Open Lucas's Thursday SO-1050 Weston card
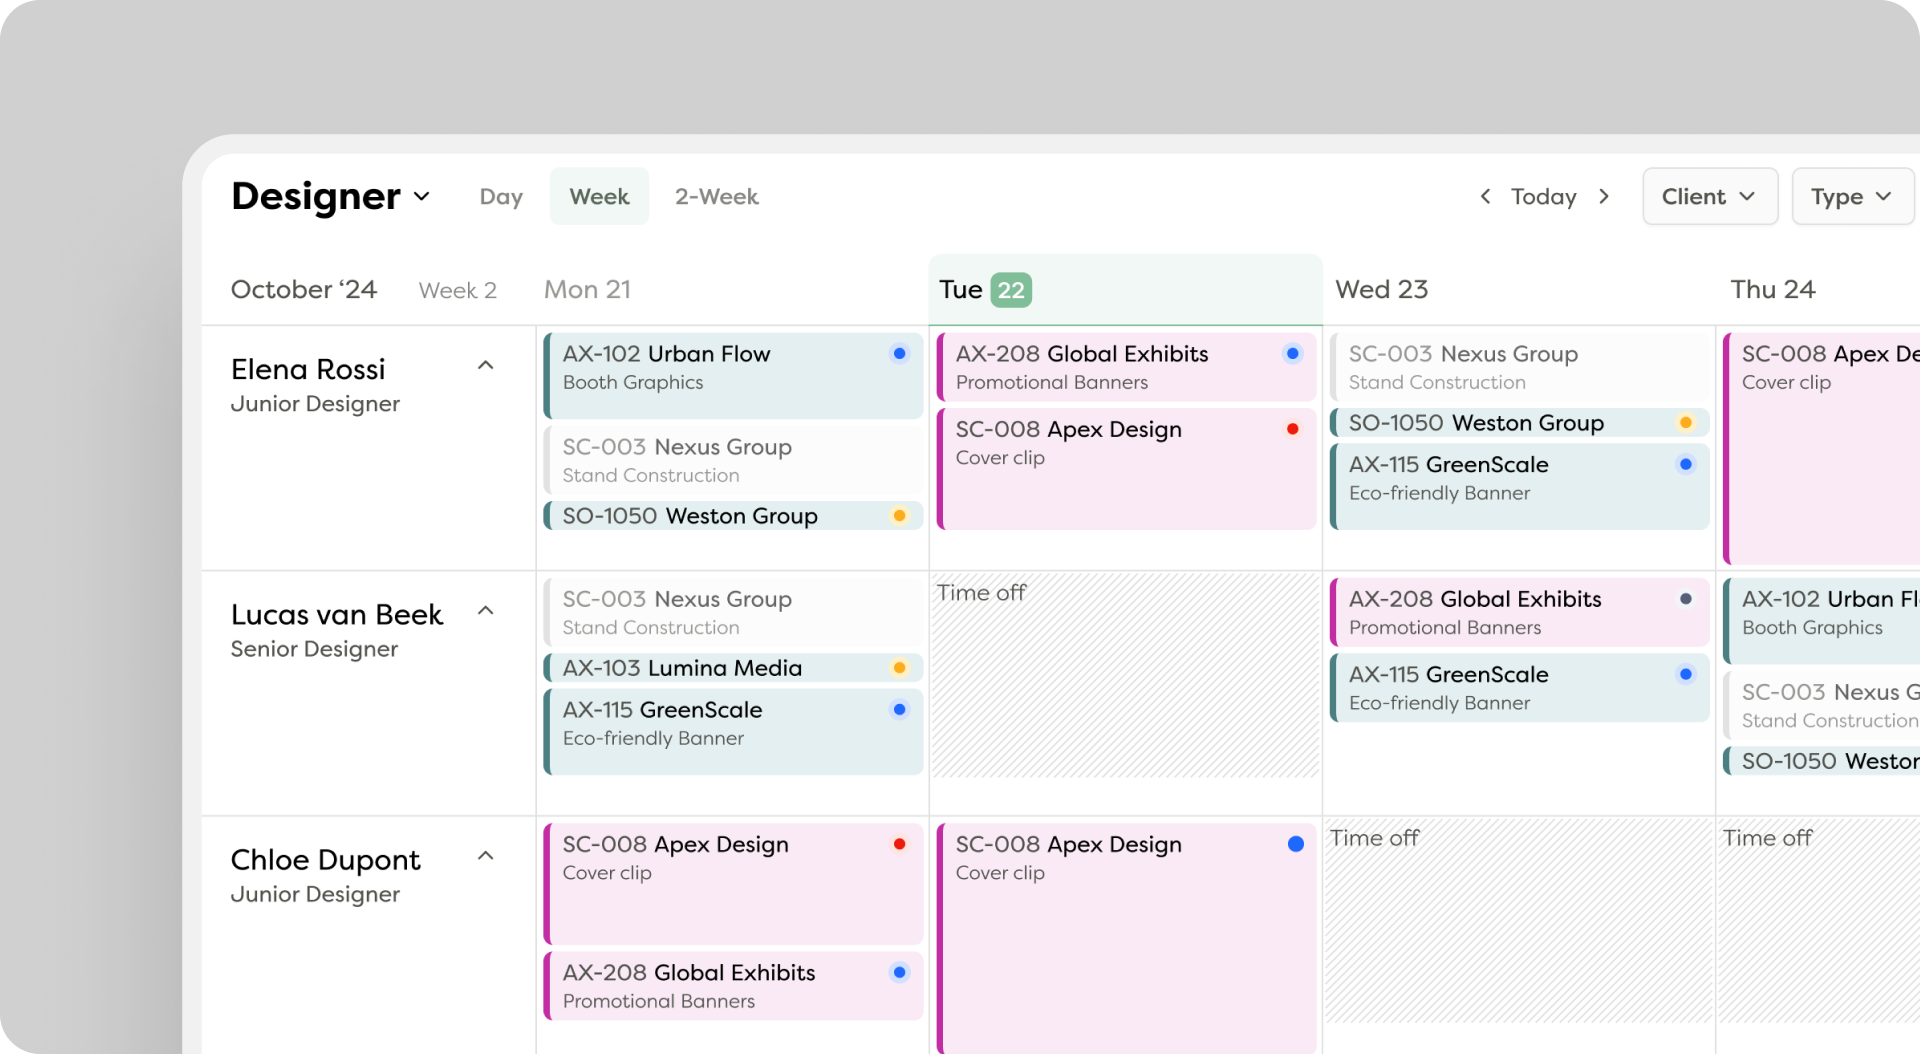 click(x=1821, y=761)
